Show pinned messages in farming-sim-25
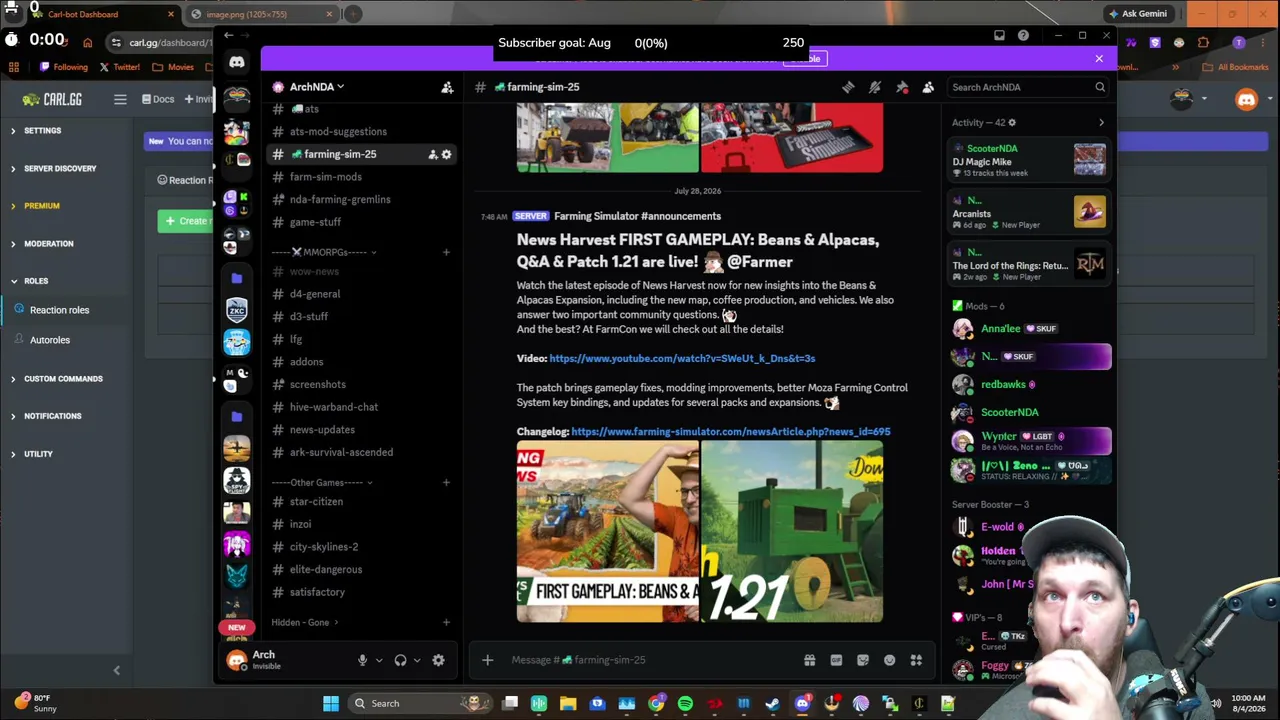Viewport: 1280px width, 720px height. pos(902,87)
